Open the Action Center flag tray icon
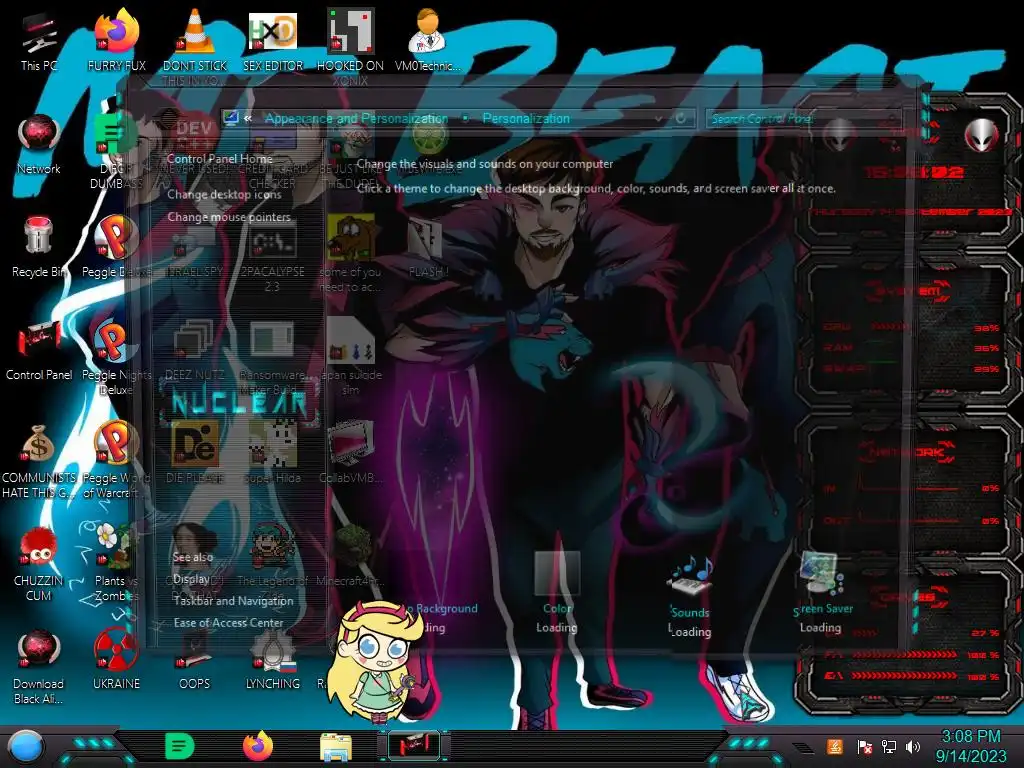 click(x=865, y=746)
